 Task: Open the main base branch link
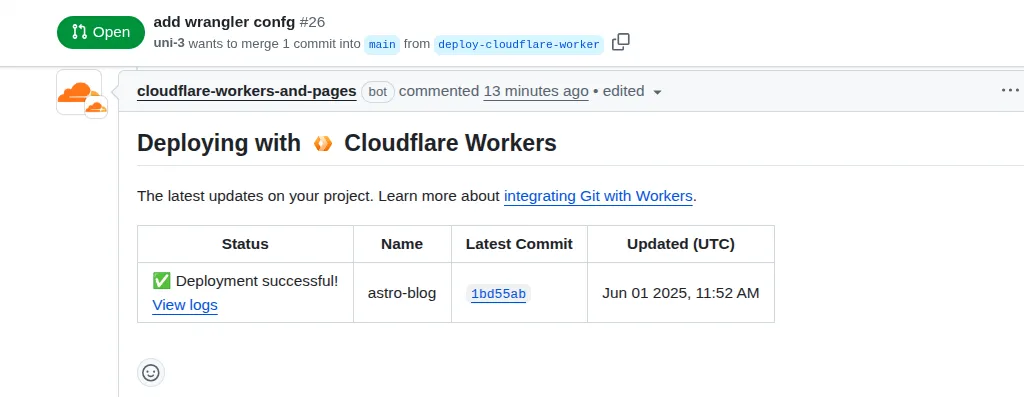pos(382,44)
